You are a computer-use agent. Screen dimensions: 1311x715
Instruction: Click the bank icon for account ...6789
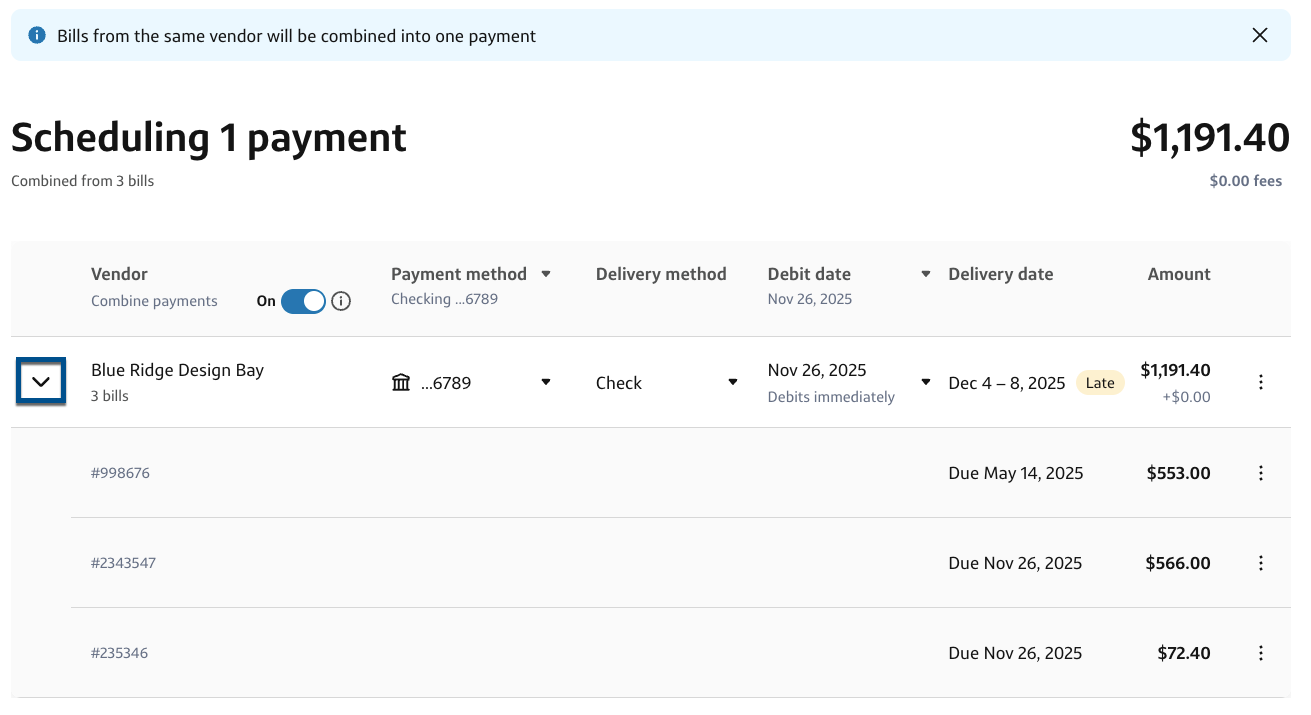401,383
